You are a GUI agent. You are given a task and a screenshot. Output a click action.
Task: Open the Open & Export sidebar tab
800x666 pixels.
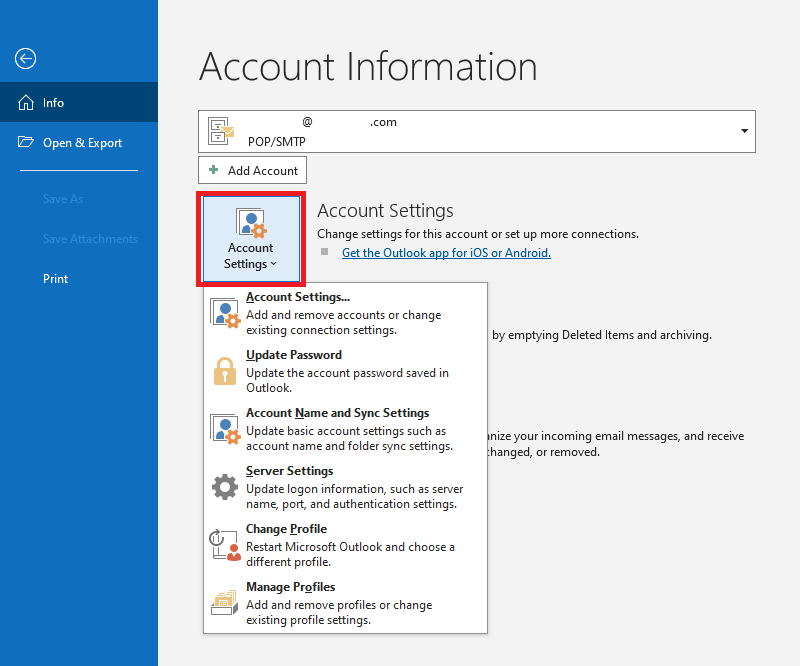point(82,143)
